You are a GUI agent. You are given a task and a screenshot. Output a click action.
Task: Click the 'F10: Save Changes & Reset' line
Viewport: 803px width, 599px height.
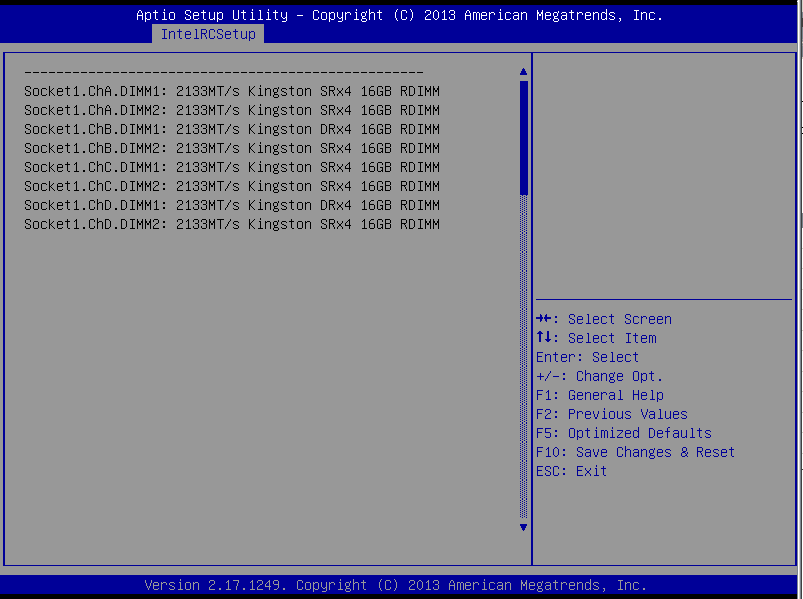click(x=636, y=452)
